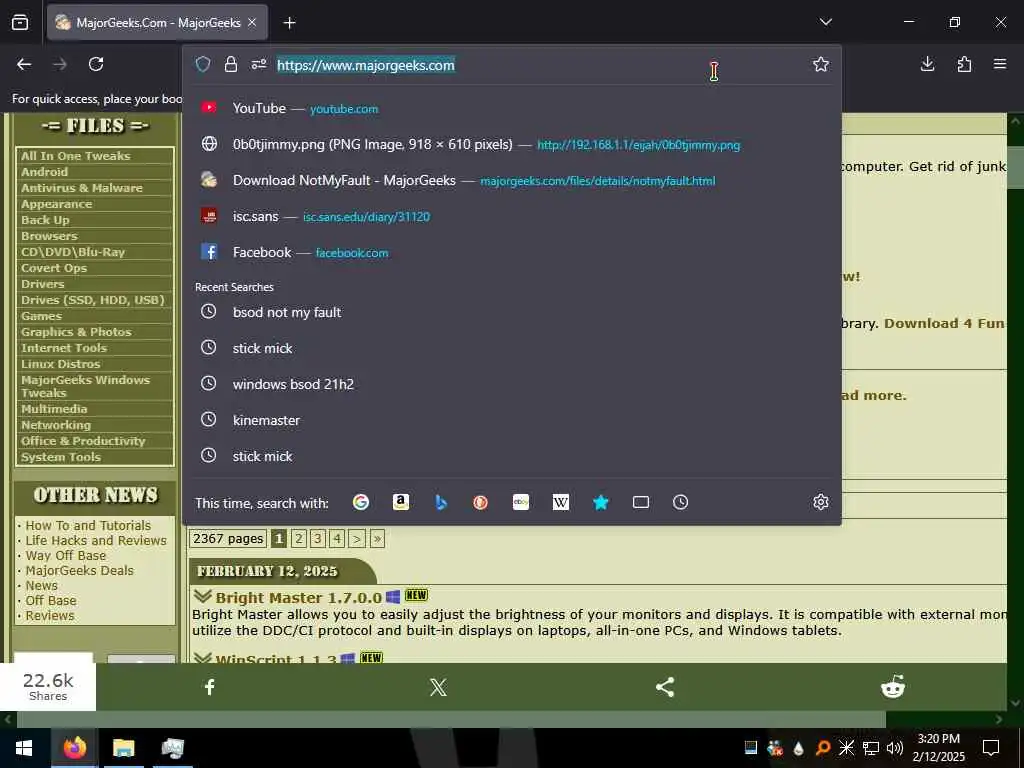Share the page on X
The image size is (1024, 768).
(x=438, y=687)
